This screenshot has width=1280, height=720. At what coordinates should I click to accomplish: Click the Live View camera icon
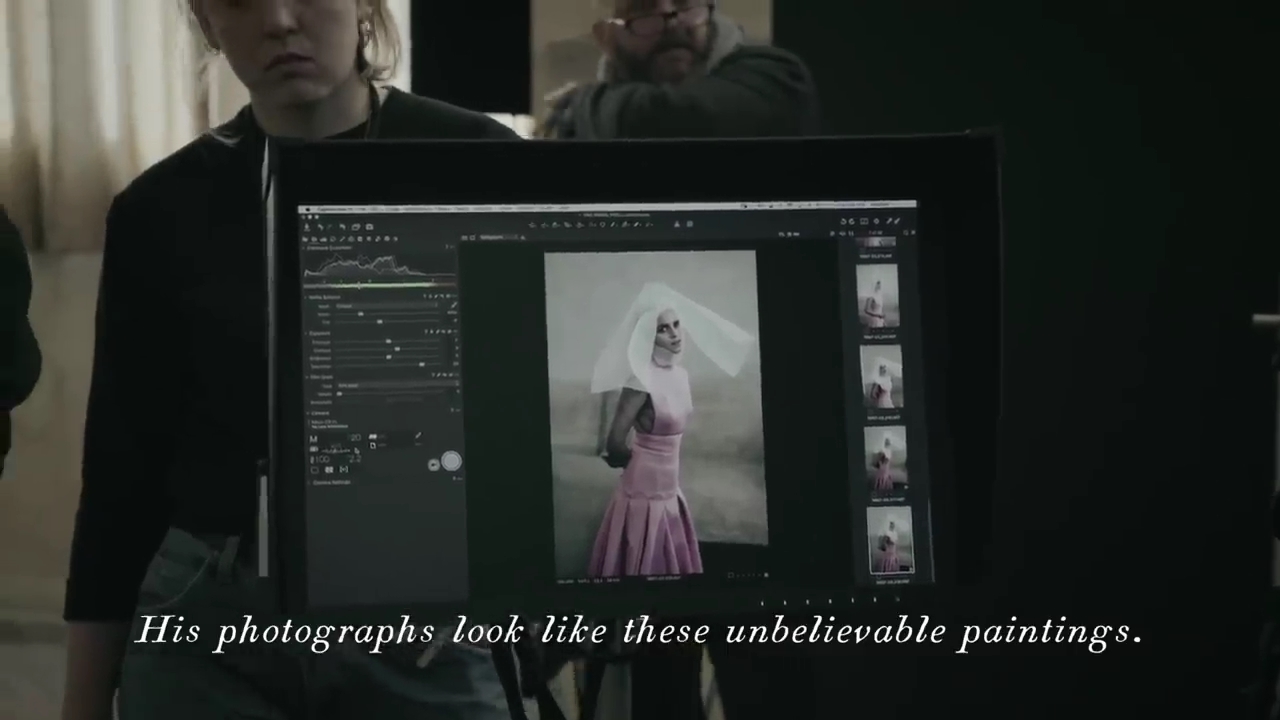pyautogui.click(x=433, y=464)
